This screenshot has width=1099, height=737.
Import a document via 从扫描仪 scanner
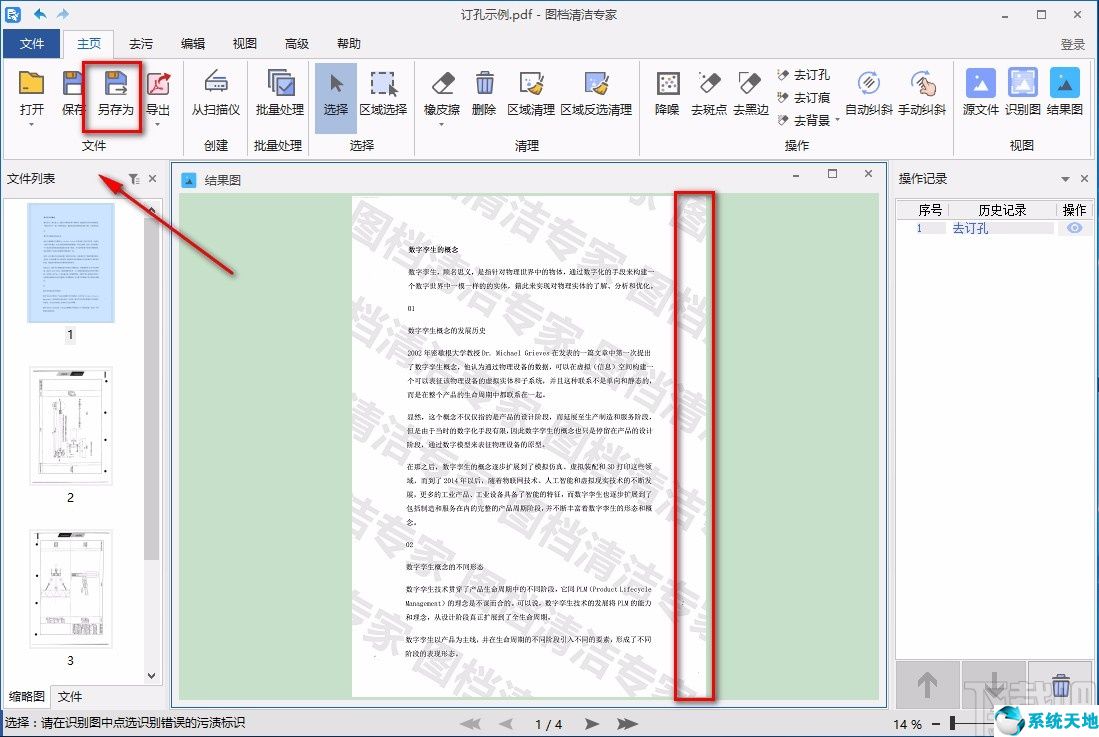(x=214, y=95)
